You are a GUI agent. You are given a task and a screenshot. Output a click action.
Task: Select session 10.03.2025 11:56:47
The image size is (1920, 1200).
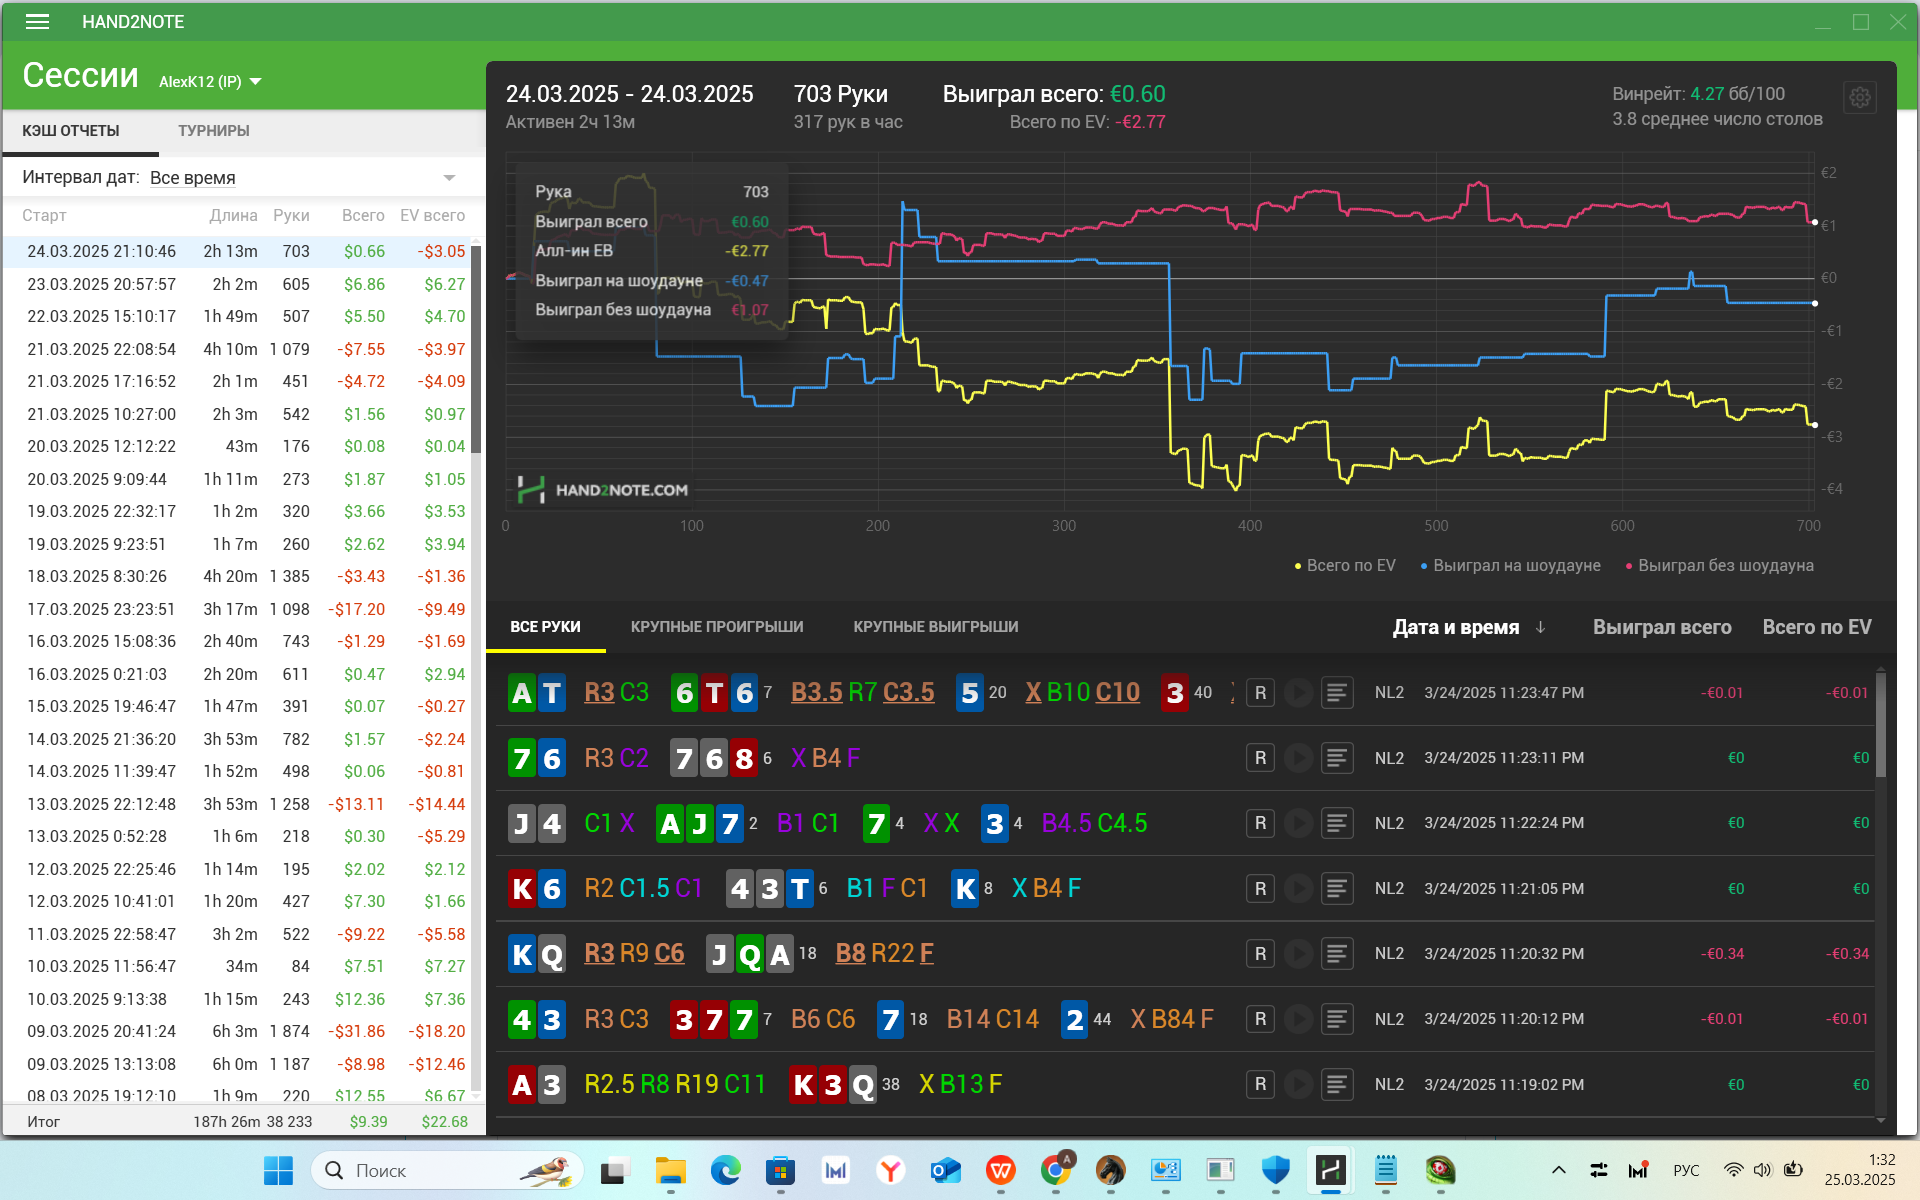pos(237,967)
